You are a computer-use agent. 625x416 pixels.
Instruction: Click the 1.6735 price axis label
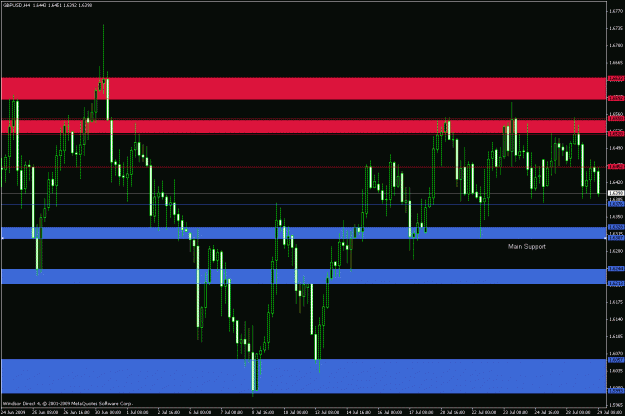(x=616, y=28)
